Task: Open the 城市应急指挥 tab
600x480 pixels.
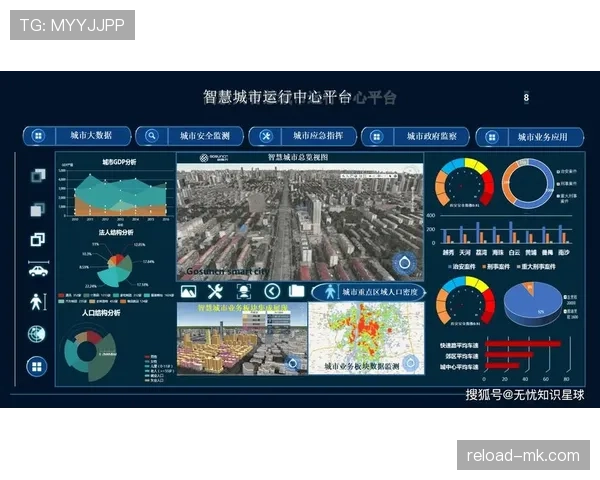Action: click(x=303, y=137)
